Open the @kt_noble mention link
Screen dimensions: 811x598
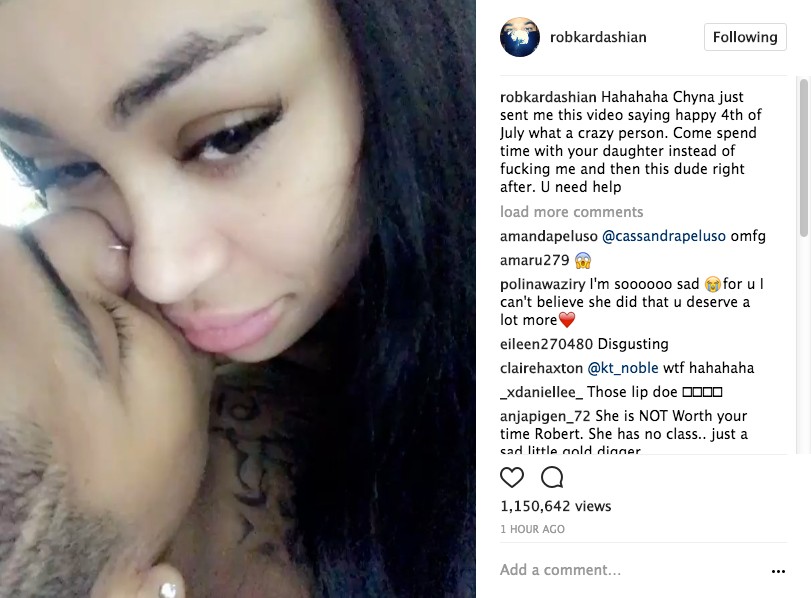pyautogui.click(x=623, y=368)
